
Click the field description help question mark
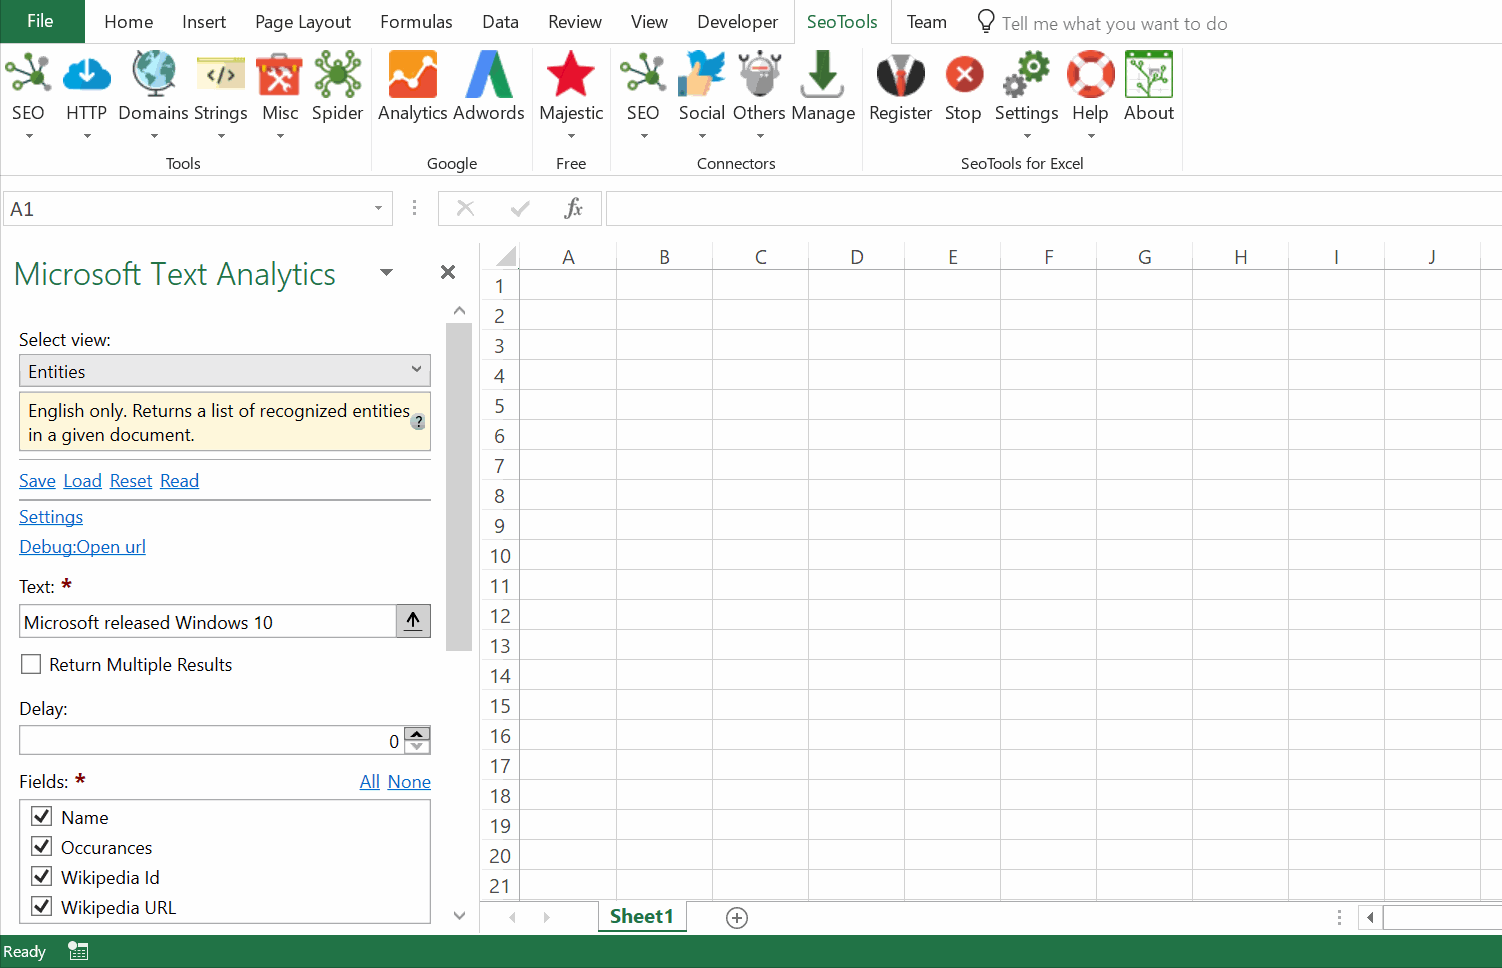[x=419, y=422]
